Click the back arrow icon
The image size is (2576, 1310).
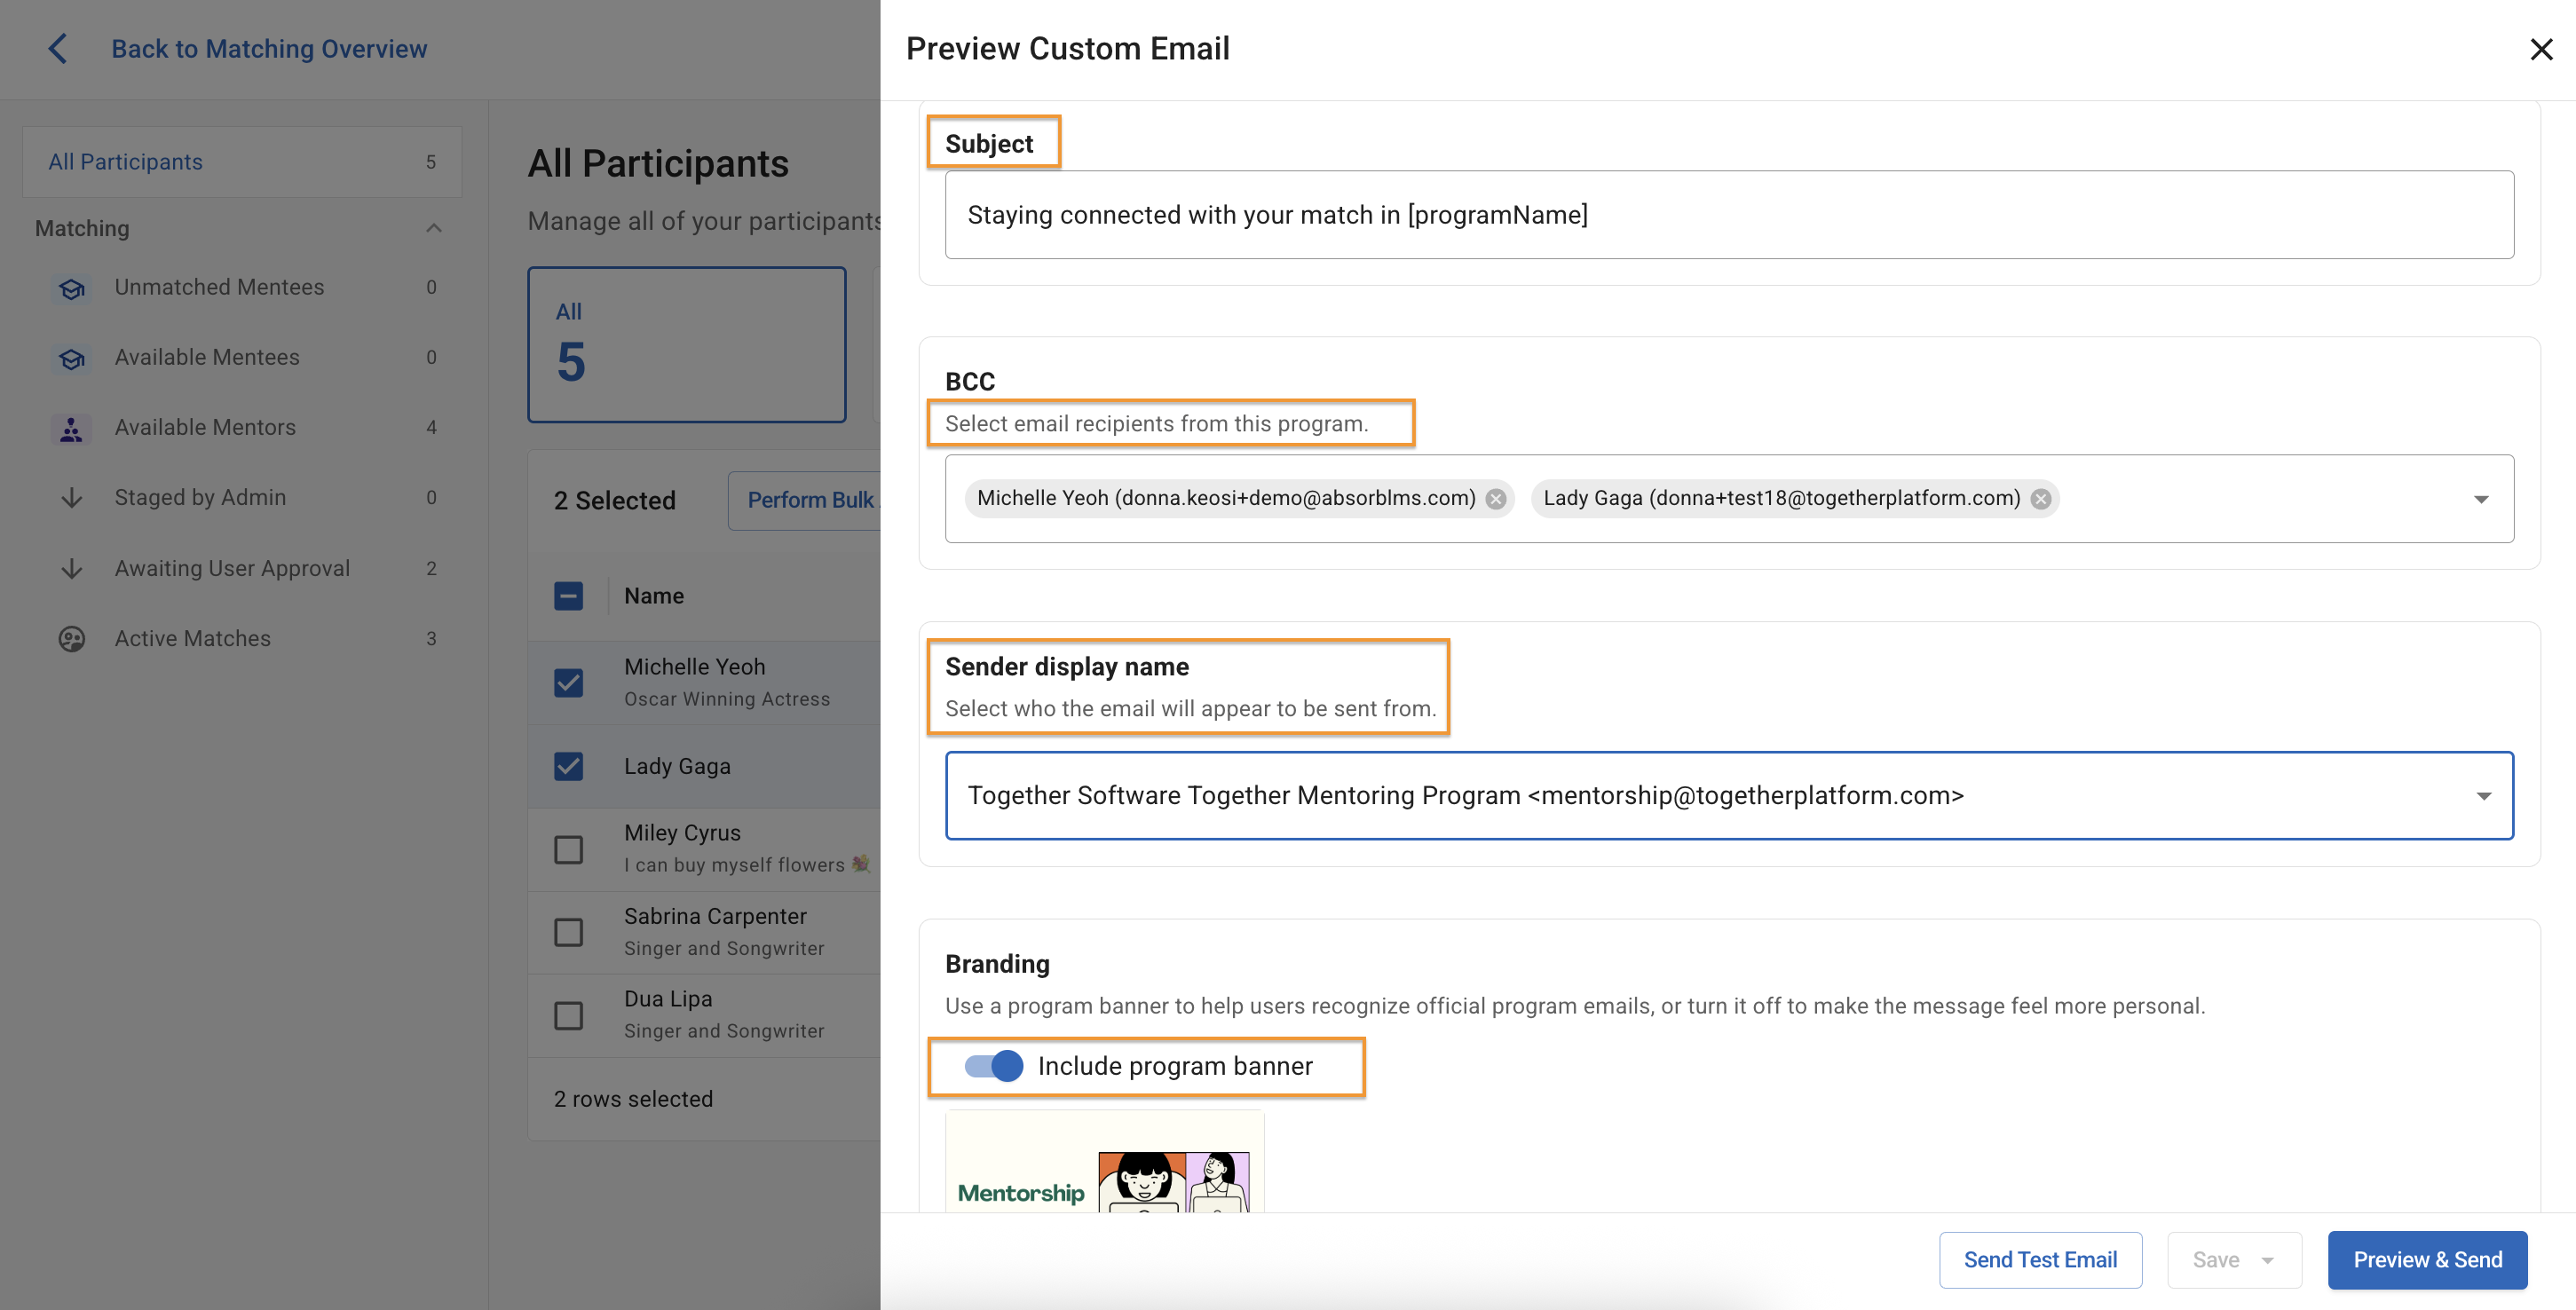[x=58, y=48]
